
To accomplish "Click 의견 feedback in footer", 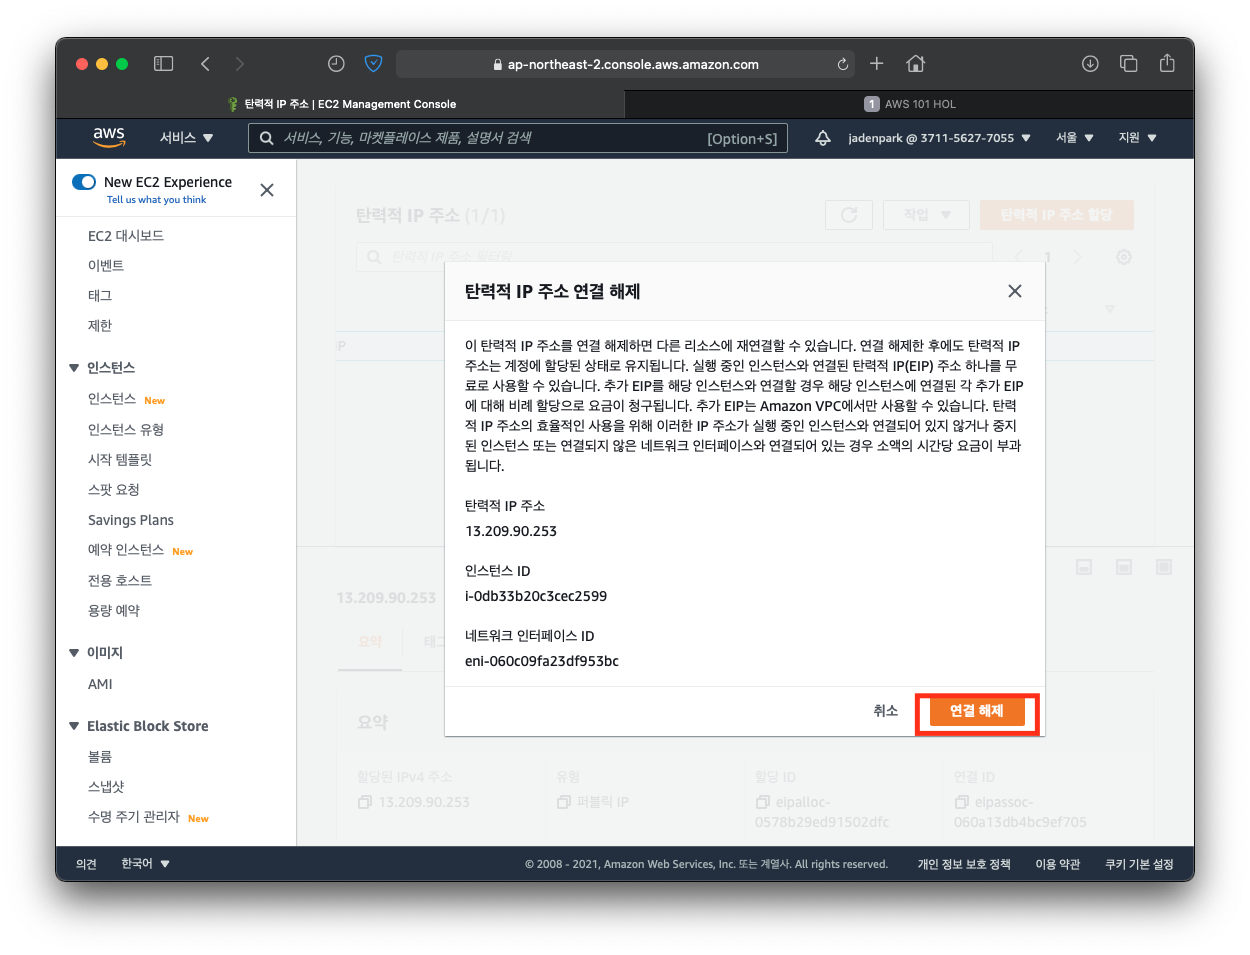I will 86,864.
